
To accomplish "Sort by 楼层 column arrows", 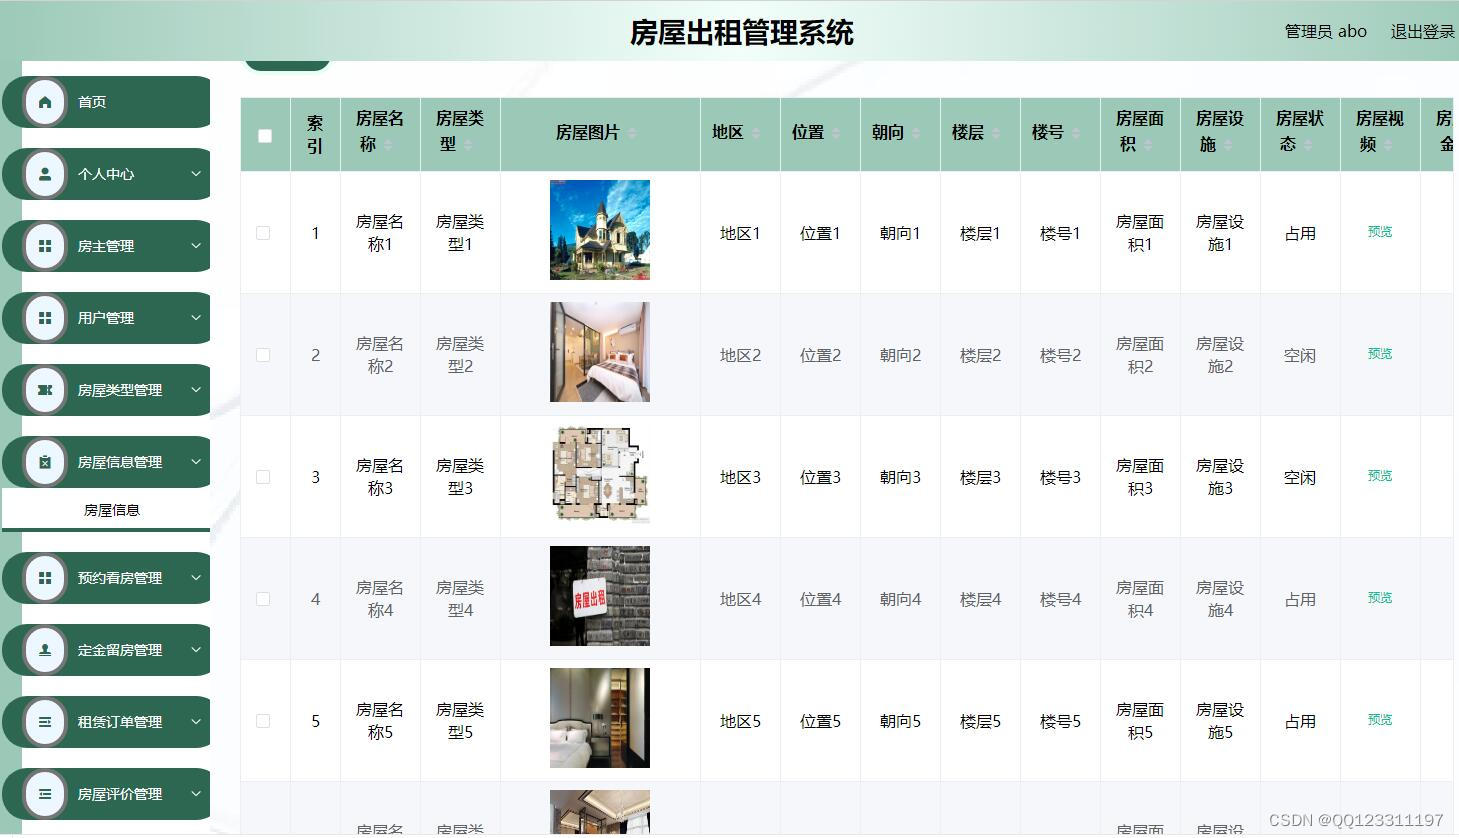I will point(996,133).
